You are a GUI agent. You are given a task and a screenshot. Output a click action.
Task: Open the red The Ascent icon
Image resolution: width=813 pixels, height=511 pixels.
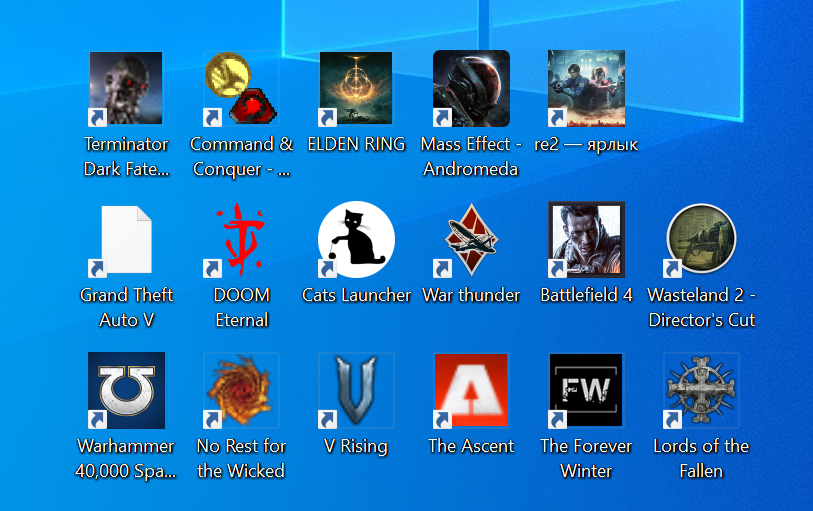click(x=471, y=391)
